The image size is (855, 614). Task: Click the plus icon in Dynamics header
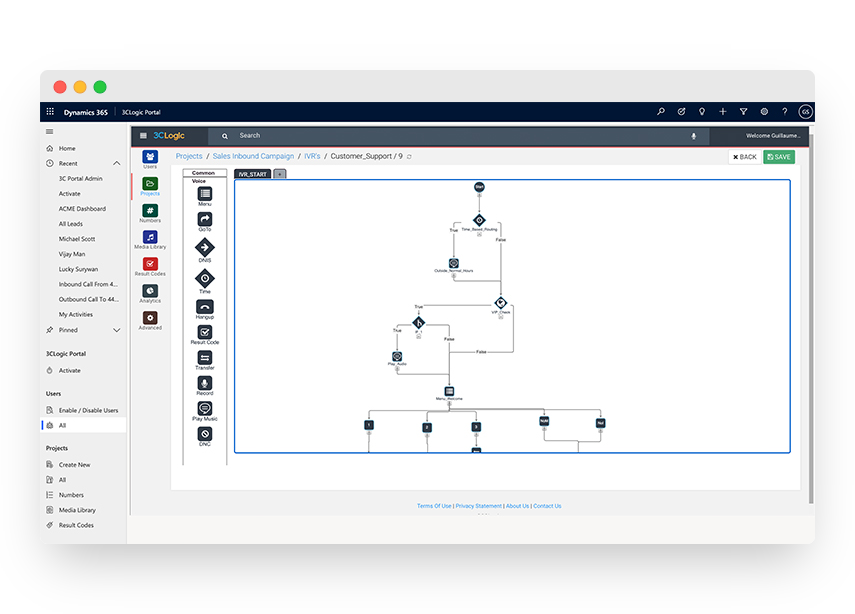pyautogui.click(x=722, y=112)
